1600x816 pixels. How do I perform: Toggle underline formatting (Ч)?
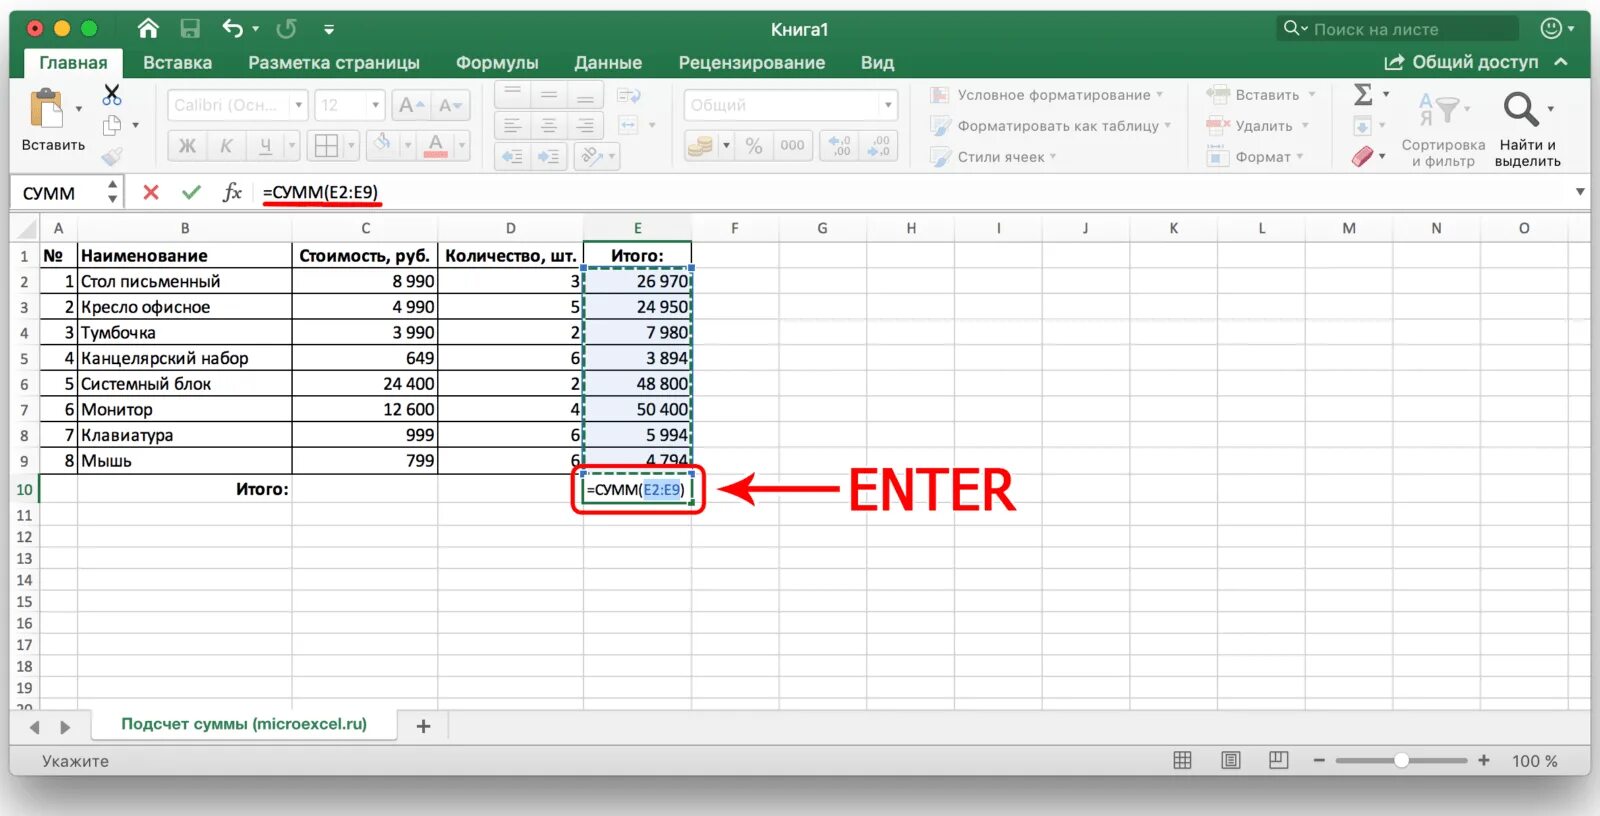(265, 146)
